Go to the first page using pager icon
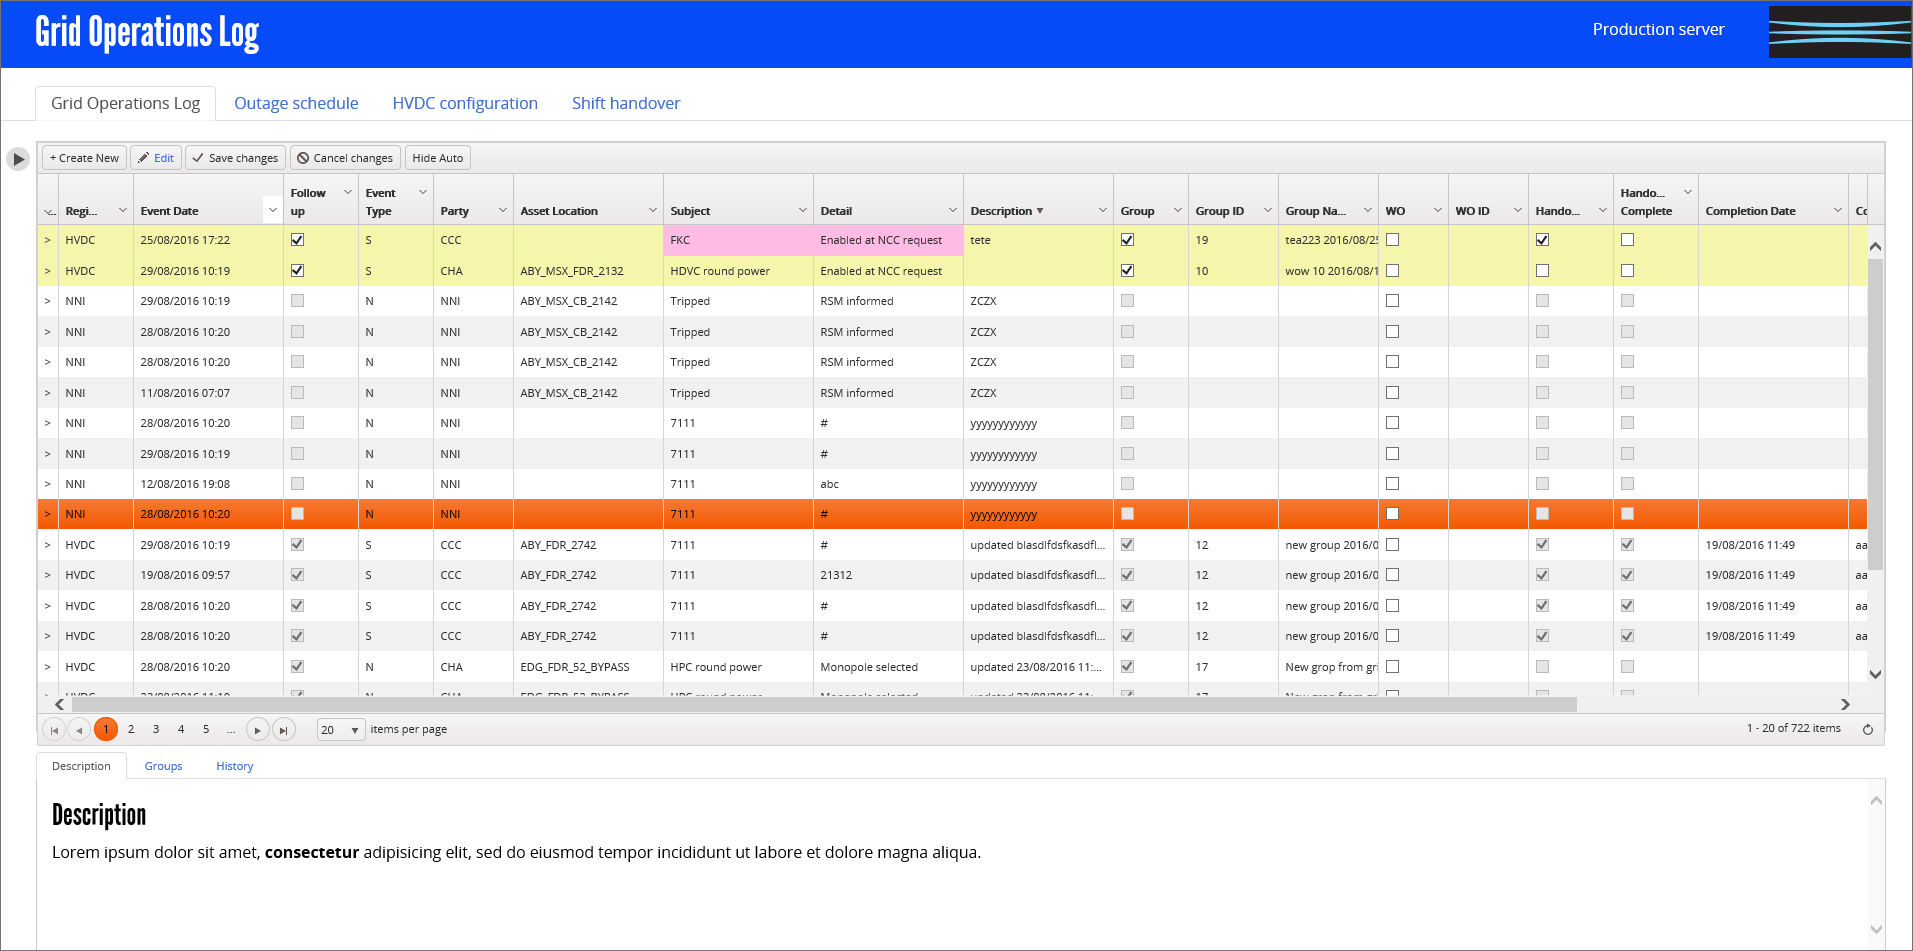The width and height of the screenshot is (1913, 951). point(54,730)
